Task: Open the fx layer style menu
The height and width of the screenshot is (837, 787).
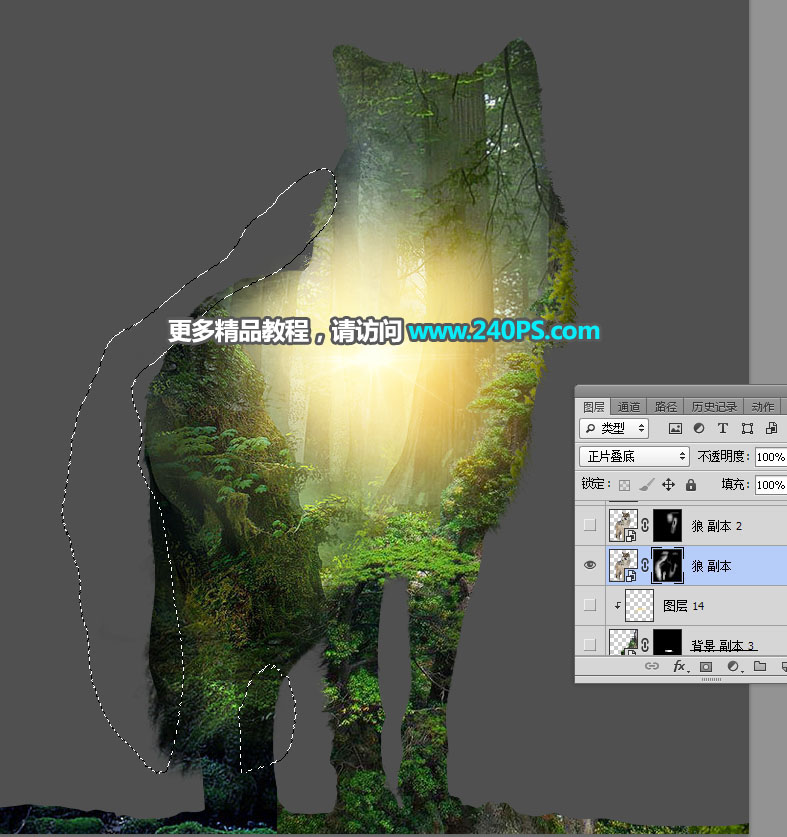Action: pyautogui.click(x=680, y=666)
